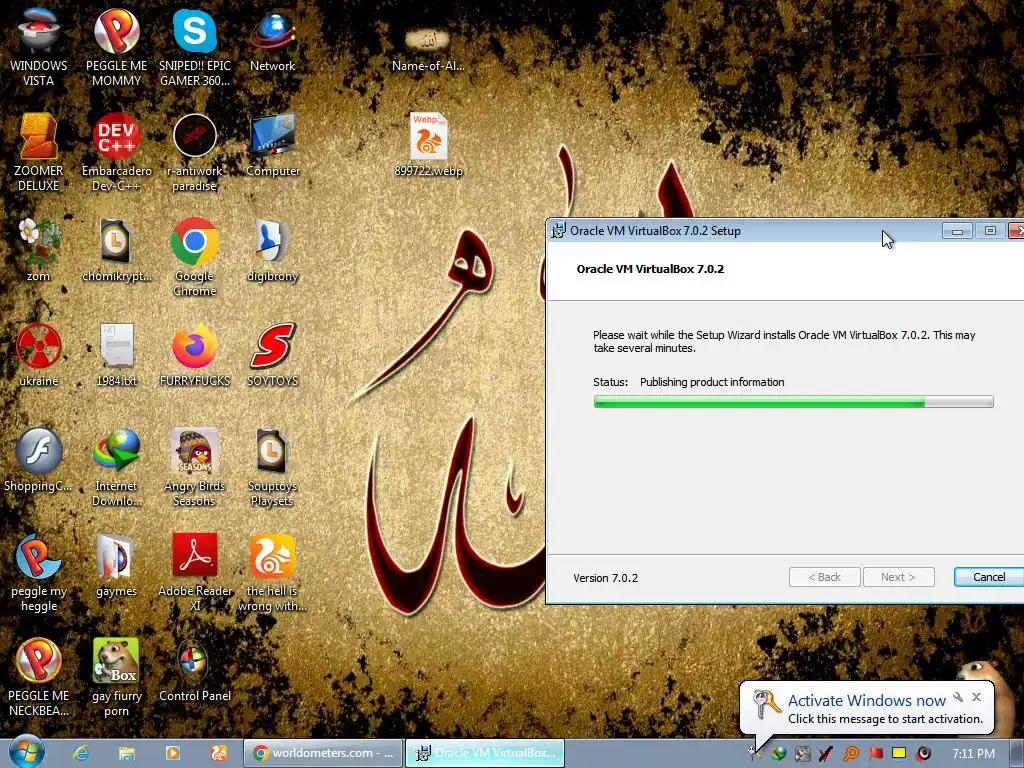Open the PEGGLE ME NECKBEA... desktop icon
The height and width of the screenshot is (768, 1024).
tap(39, 678)
